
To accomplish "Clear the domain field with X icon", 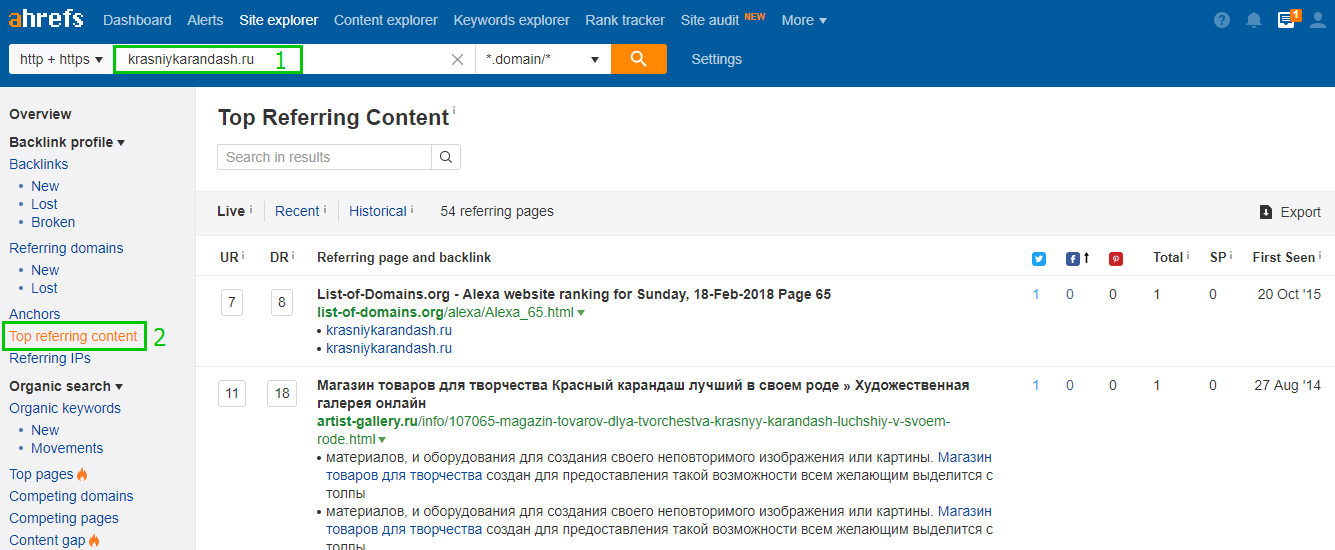I will [x=458, y=59].
